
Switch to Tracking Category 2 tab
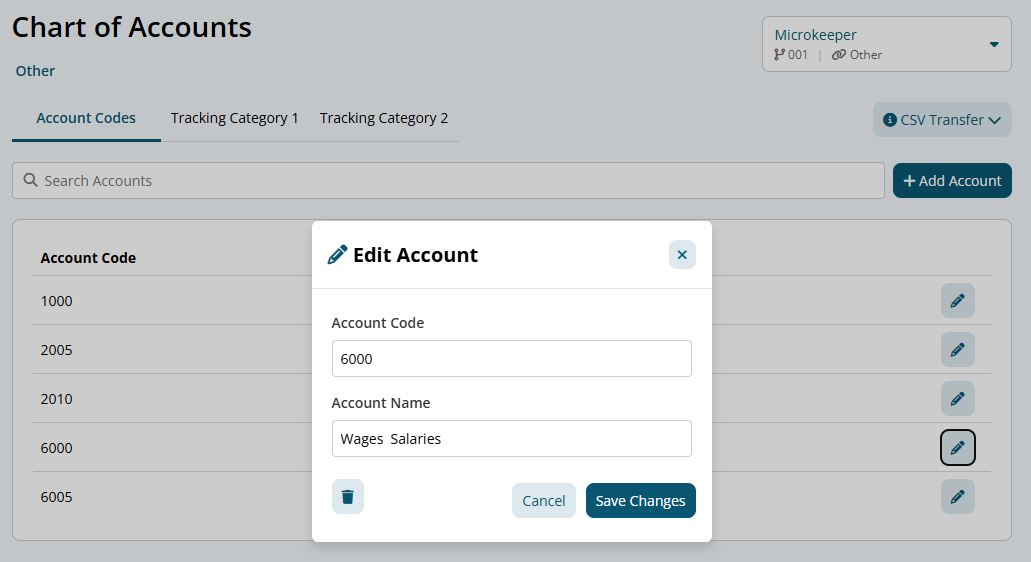pos(384,118)
